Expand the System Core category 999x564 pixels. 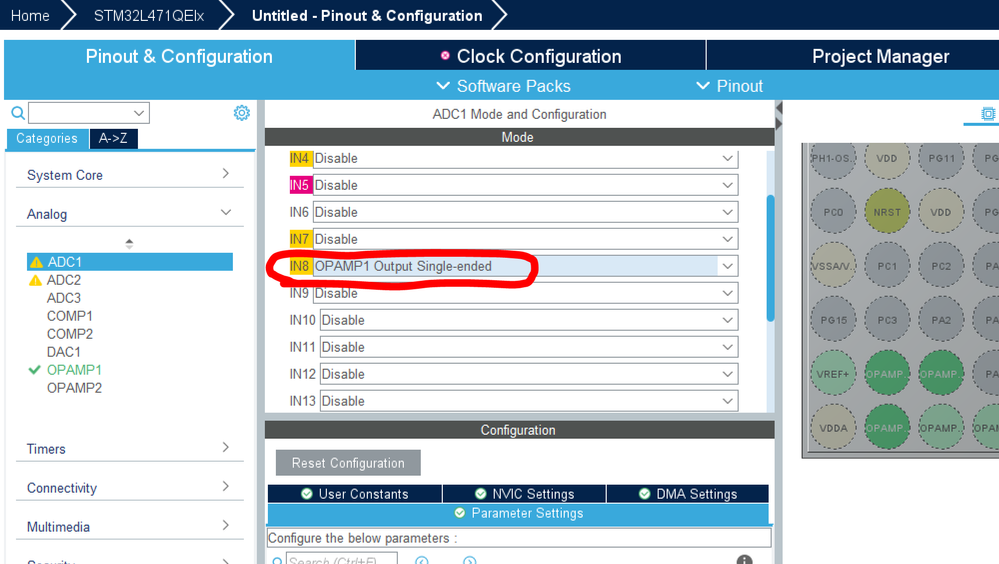[129, 175]
